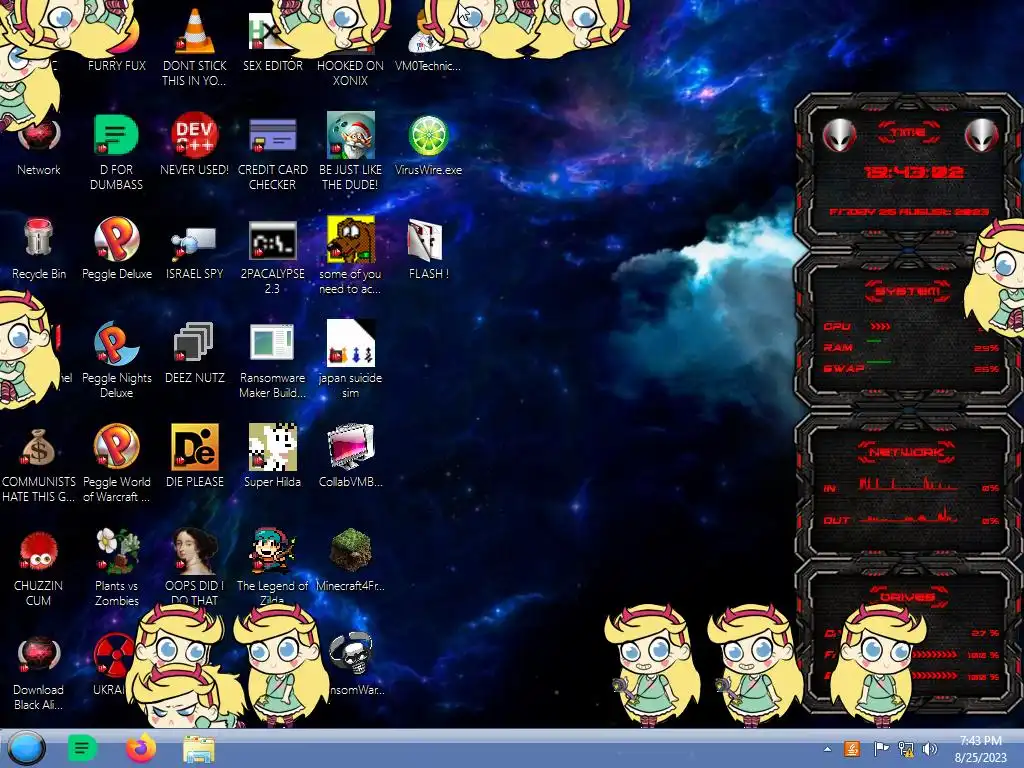Launch Firefox from the taskbar
1024x768 pixels.
click(140, 748)
